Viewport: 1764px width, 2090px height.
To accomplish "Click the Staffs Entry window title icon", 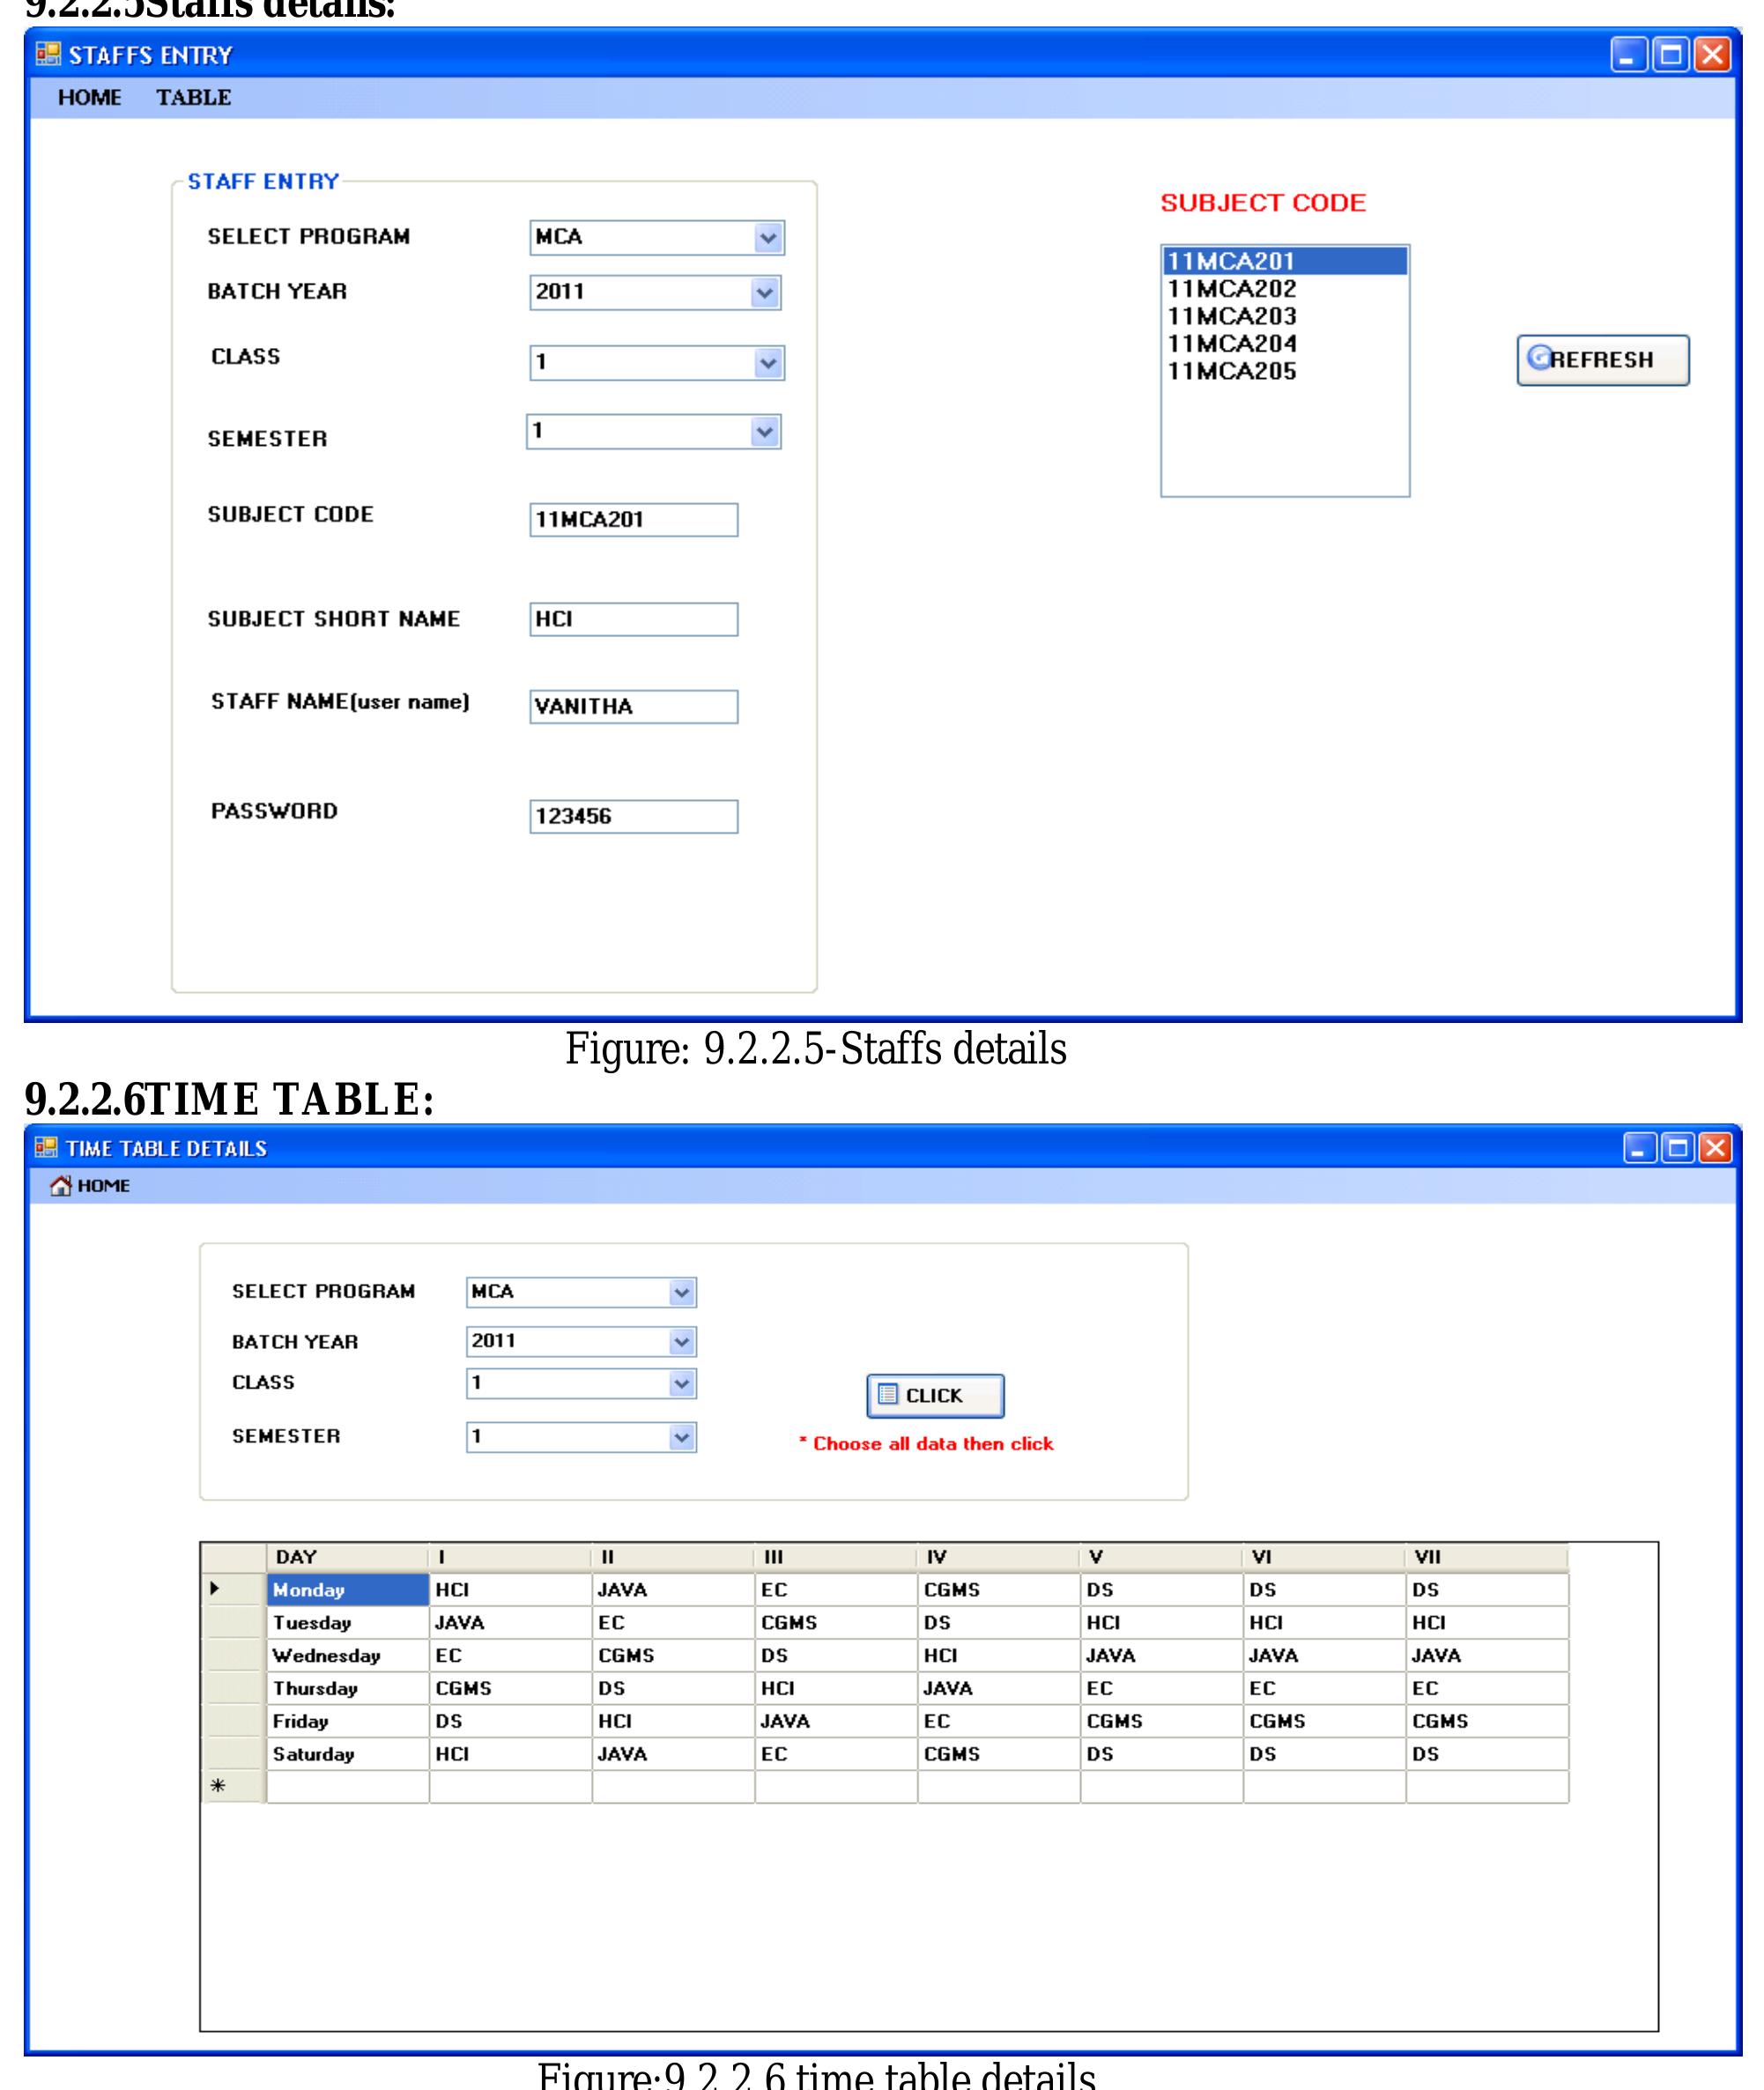I will [48, 54].
